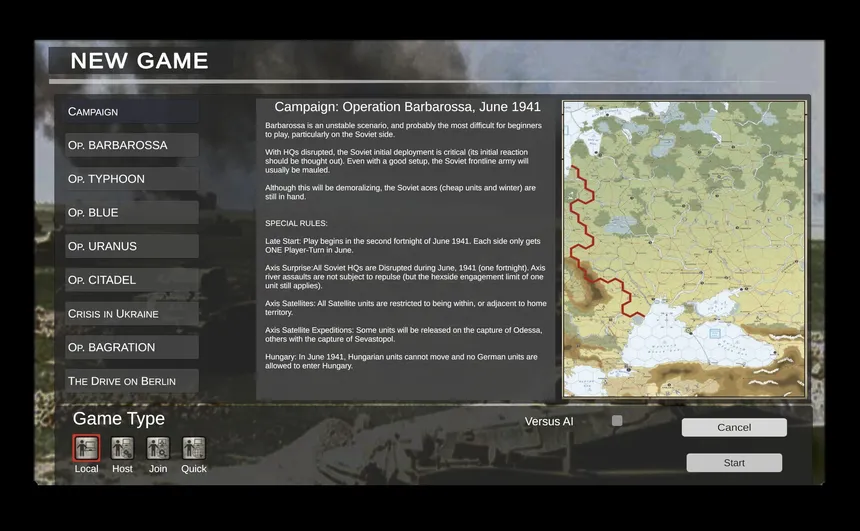Choose the Op. Barbarossa scenario
Viewport: 860px width, 531px height.
coord(132,145)
